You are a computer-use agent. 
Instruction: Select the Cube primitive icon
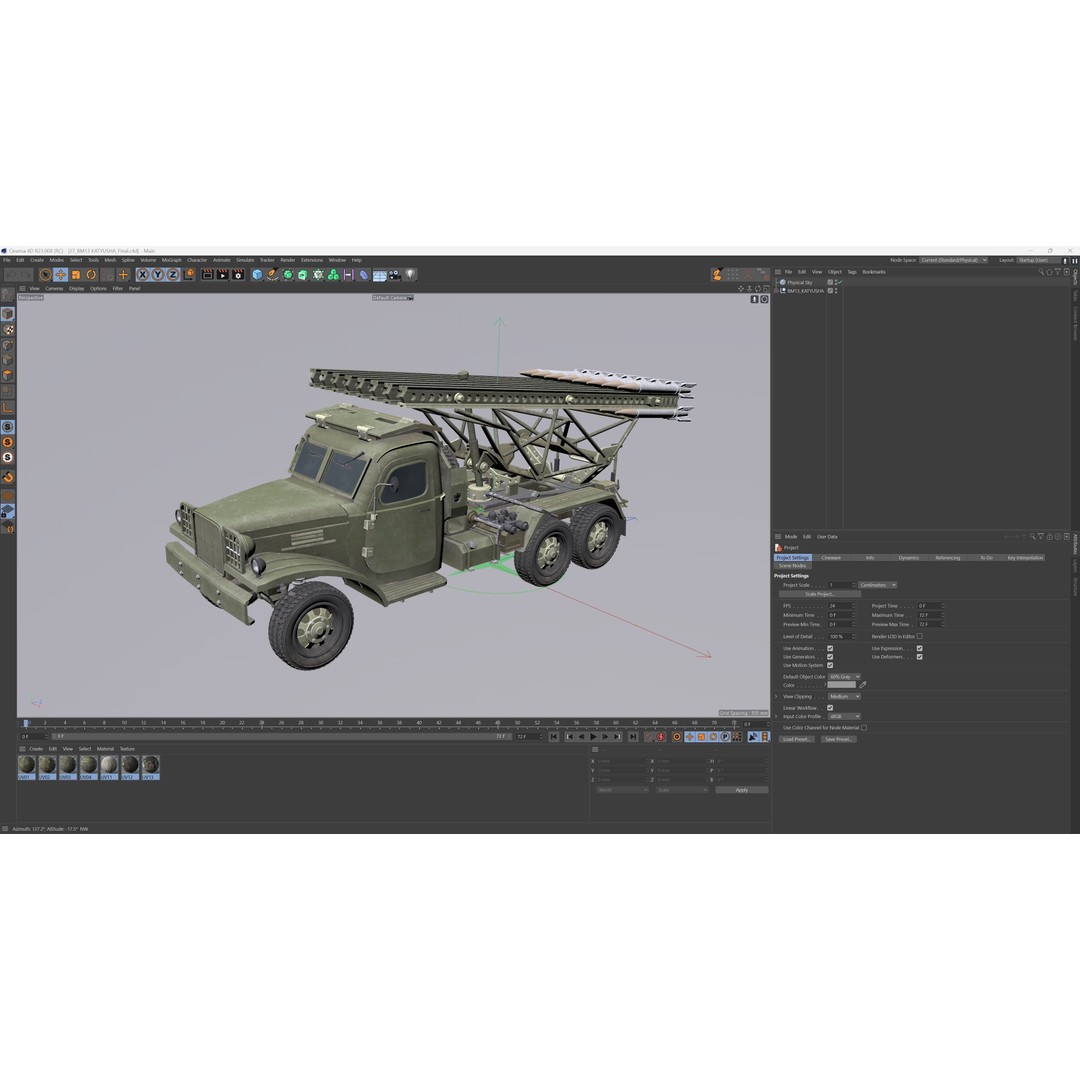pyautogui.click(x=256, y=275)
